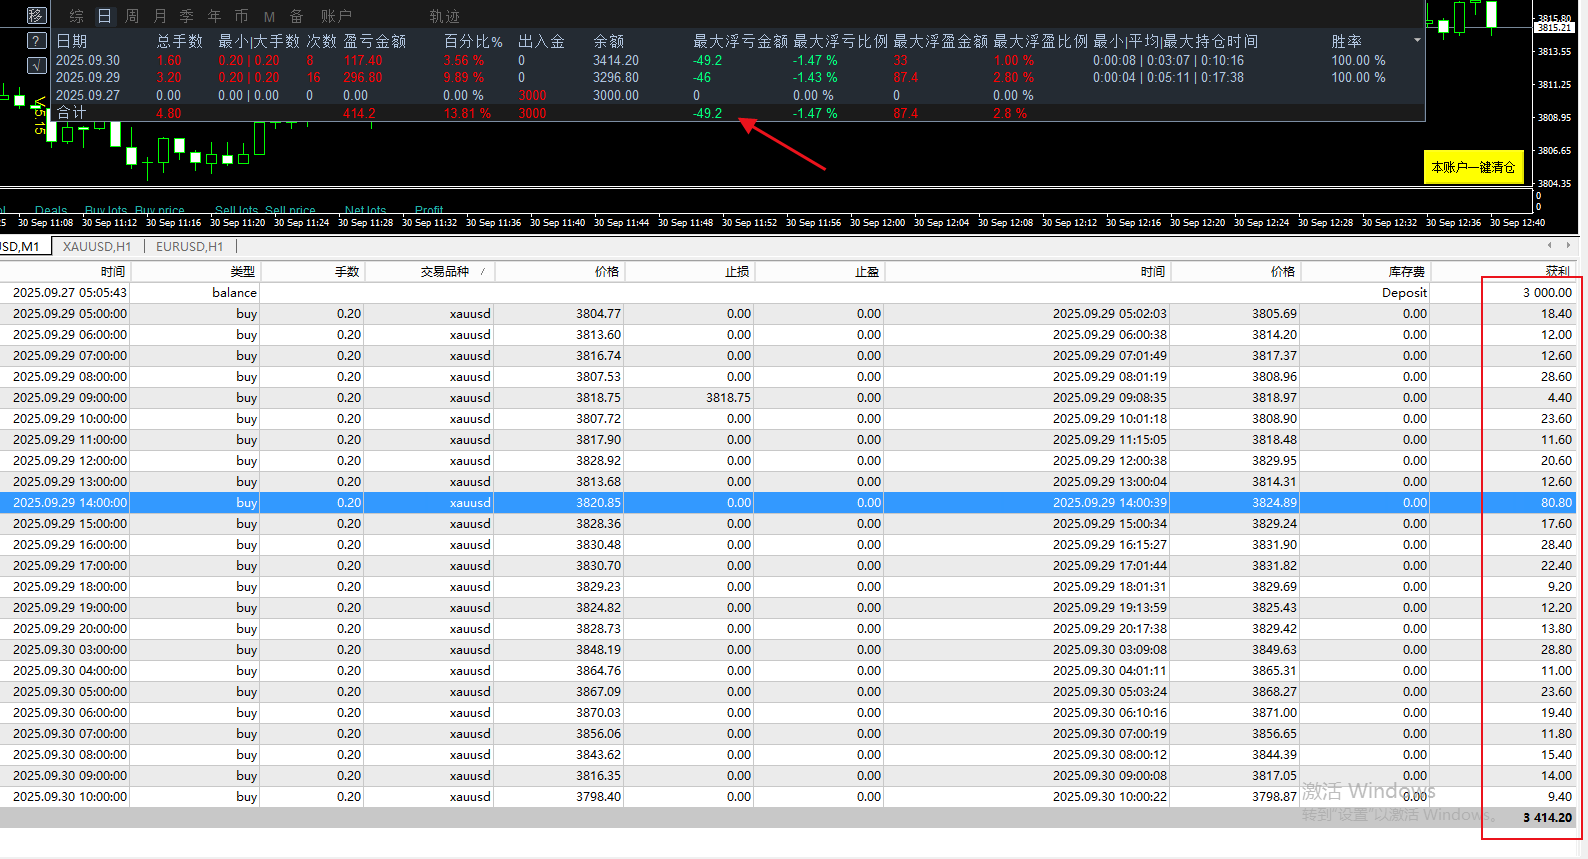The width and height of the screenshot is (1588, 859).
Task: Select the Deposit balance row dated 2025.09.27
Action: click(788, 292)
